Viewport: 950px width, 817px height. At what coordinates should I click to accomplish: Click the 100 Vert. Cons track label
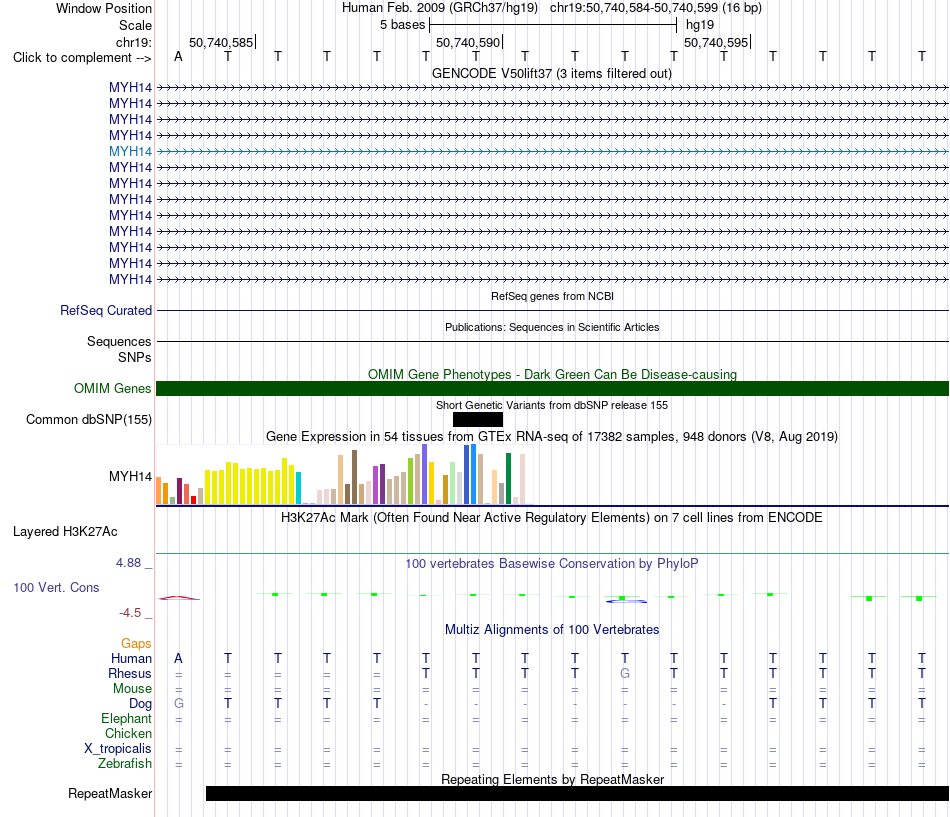(x=56, y=587)
